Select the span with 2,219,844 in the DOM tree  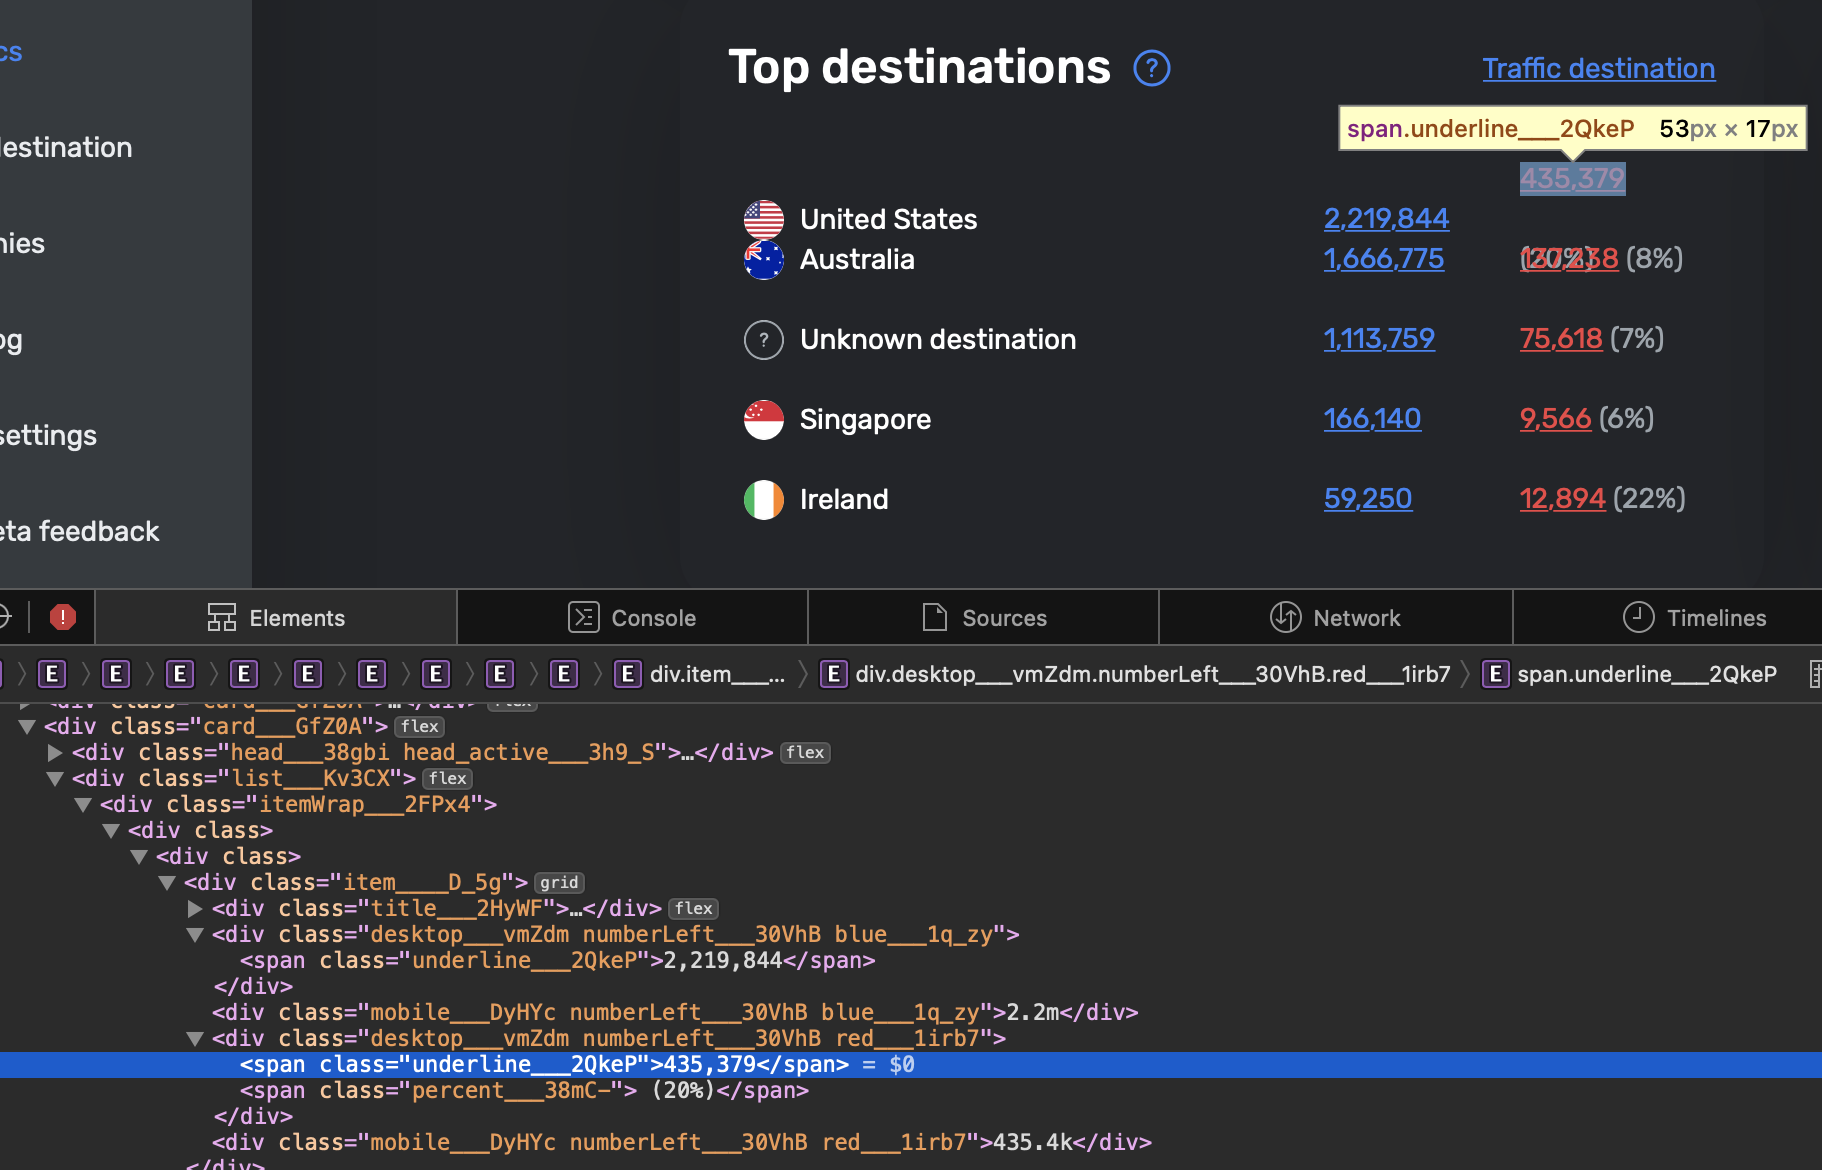pos(557,960)
